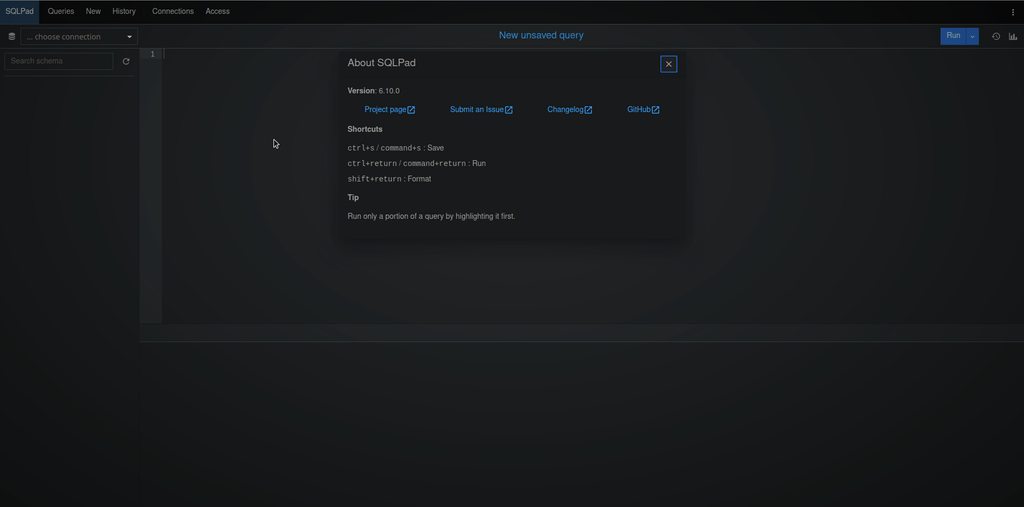Click the Version 6.10.0 text

[374, 91]
